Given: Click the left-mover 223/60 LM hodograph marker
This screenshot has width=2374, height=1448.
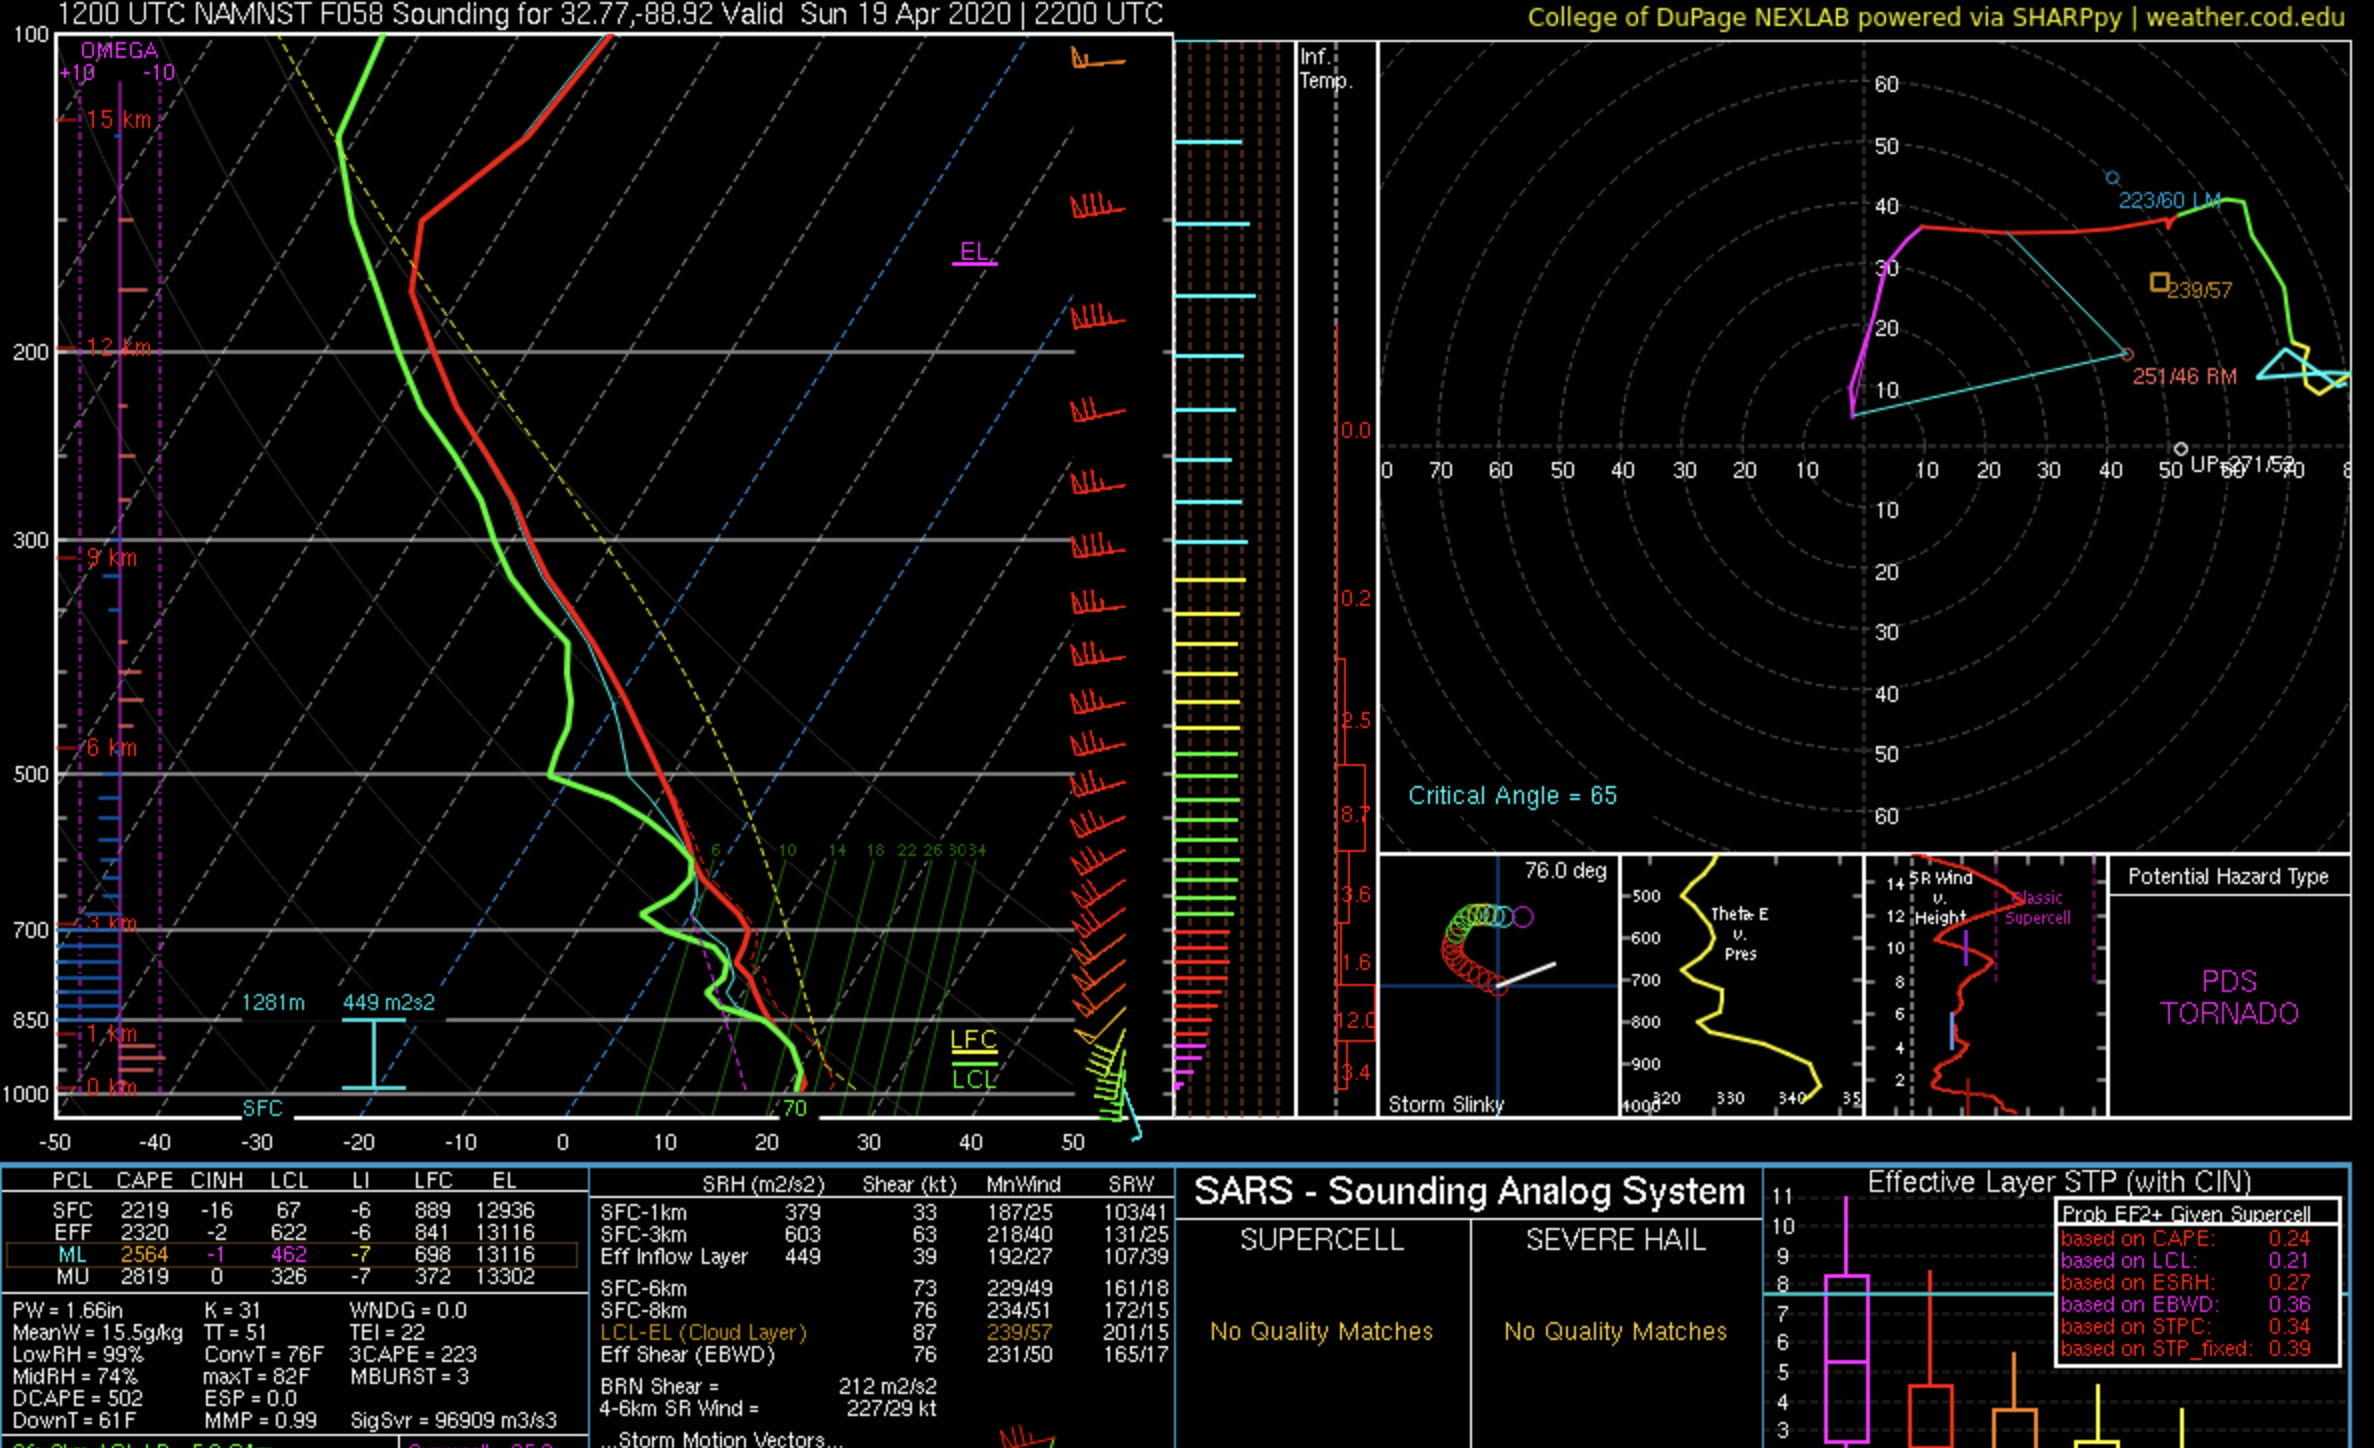Looking at the screenshot, I should click(x=2112, y=178).
